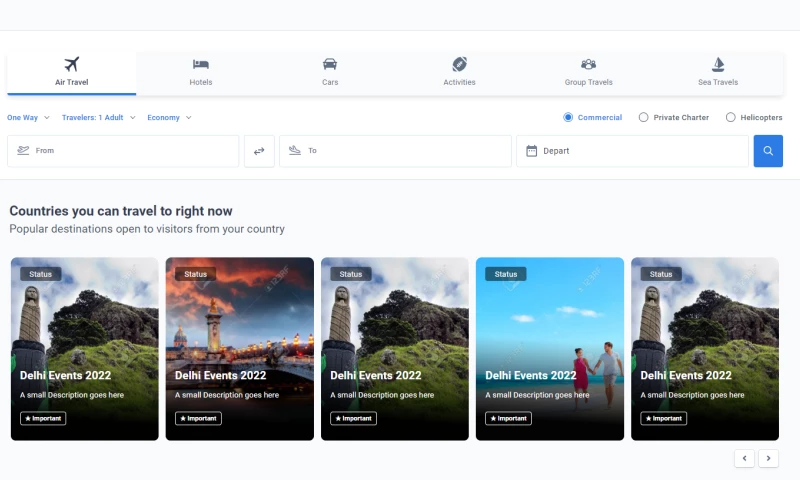The height and width of the screenshot is (480, 800).
Task: Click 'A small Description goes here' on beach card
Action: pyautogui.click(x=537, y=395)
